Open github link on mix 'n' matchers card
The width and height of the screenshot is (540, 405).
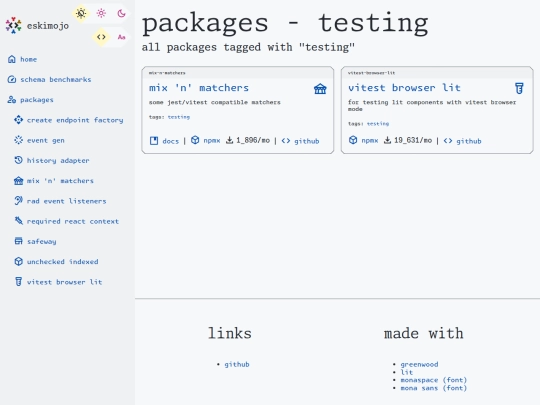(x=307, y=141)
